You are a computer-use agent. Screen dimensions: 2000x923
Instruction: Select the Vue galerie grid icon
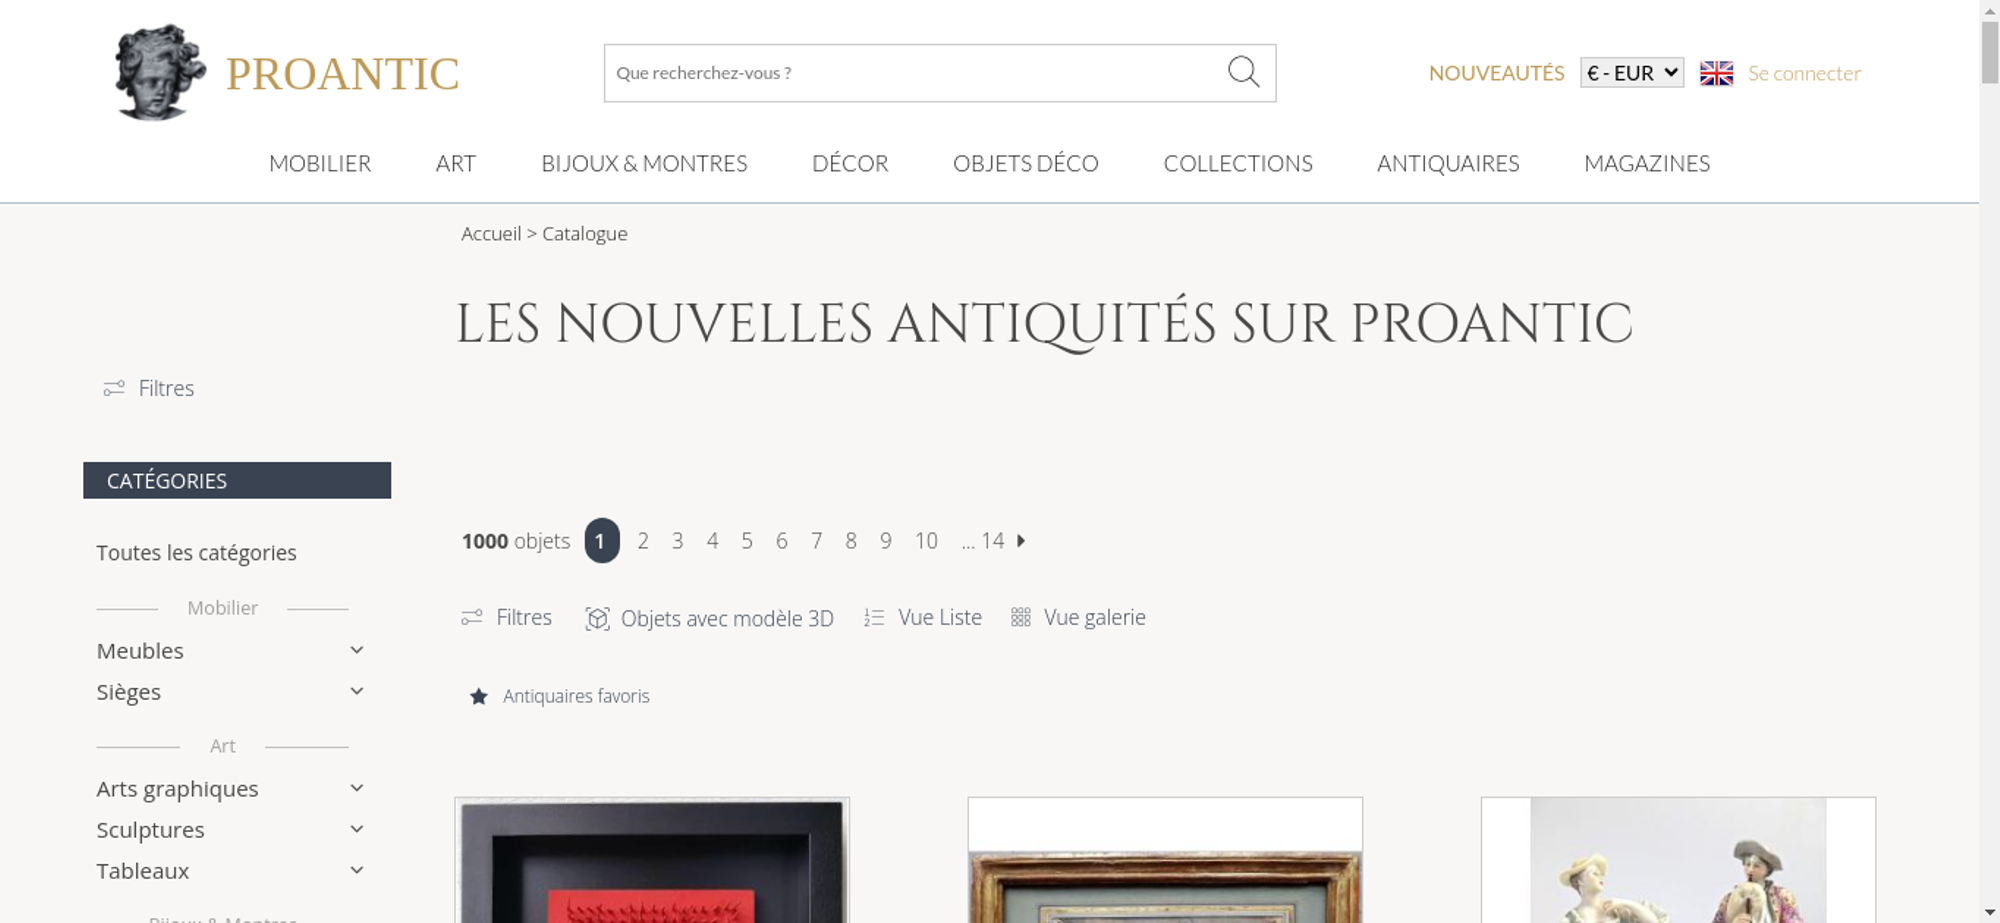coord(1020,618)
